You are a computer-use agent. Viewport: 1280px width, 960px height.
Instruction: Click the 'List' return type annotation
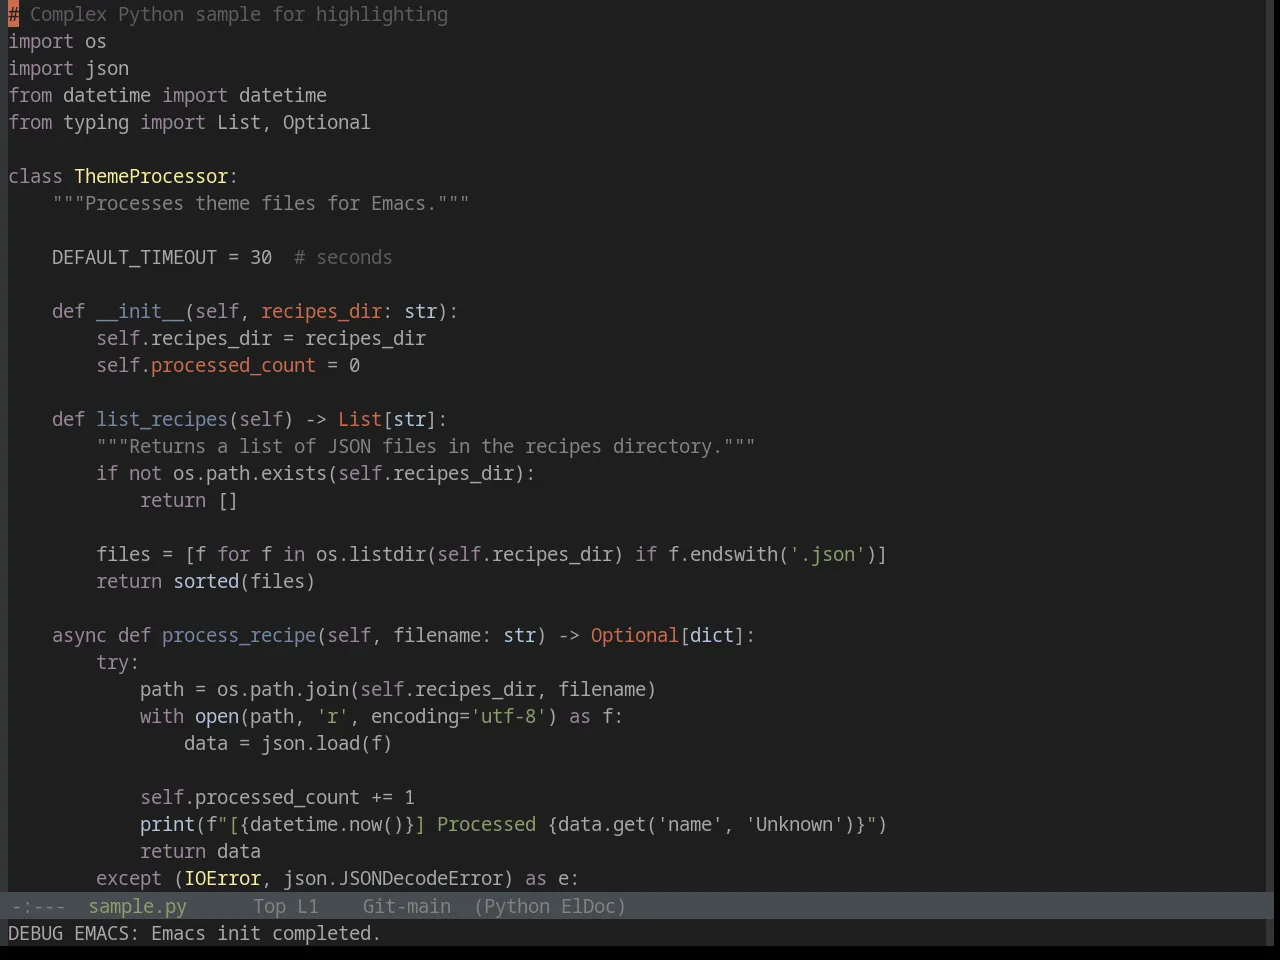(x=360, y=419)
